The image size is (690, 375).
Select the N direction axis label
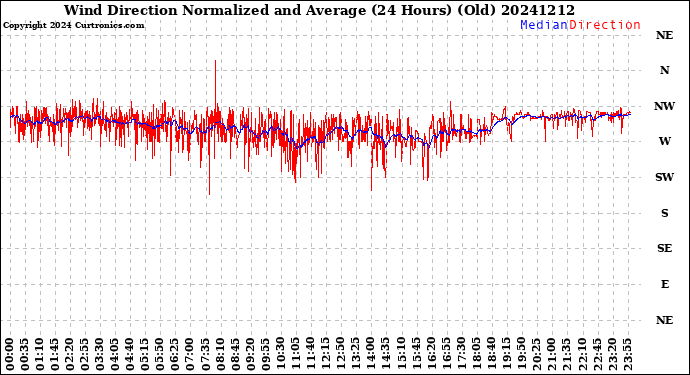(x=664, y=70)
